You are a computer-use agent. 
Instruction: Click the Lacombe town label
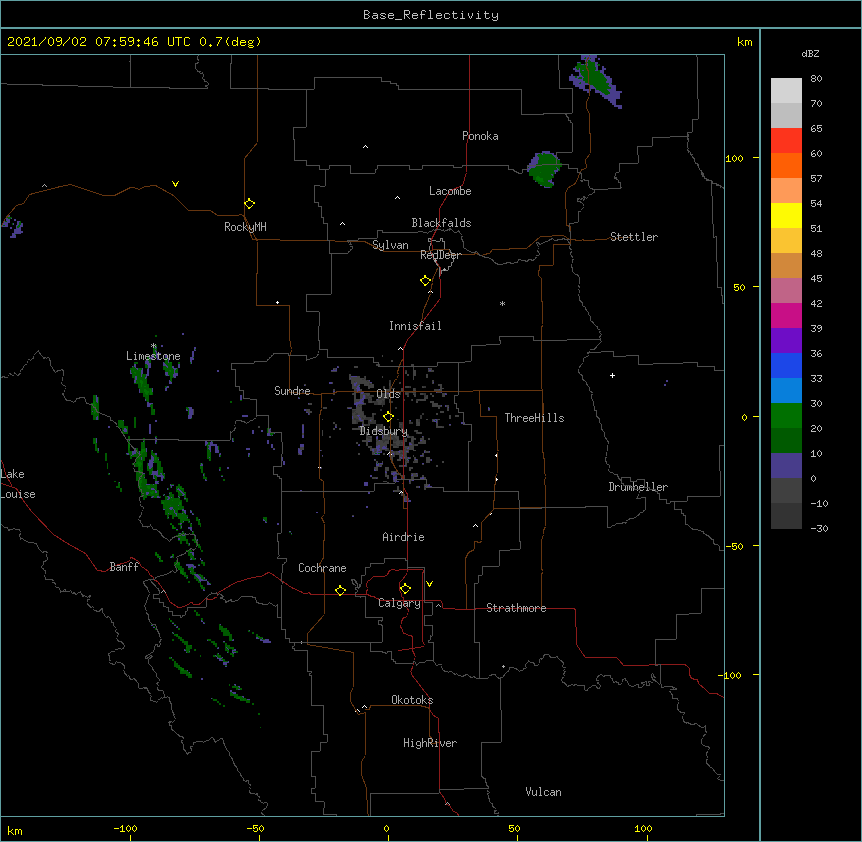point(450,191)
